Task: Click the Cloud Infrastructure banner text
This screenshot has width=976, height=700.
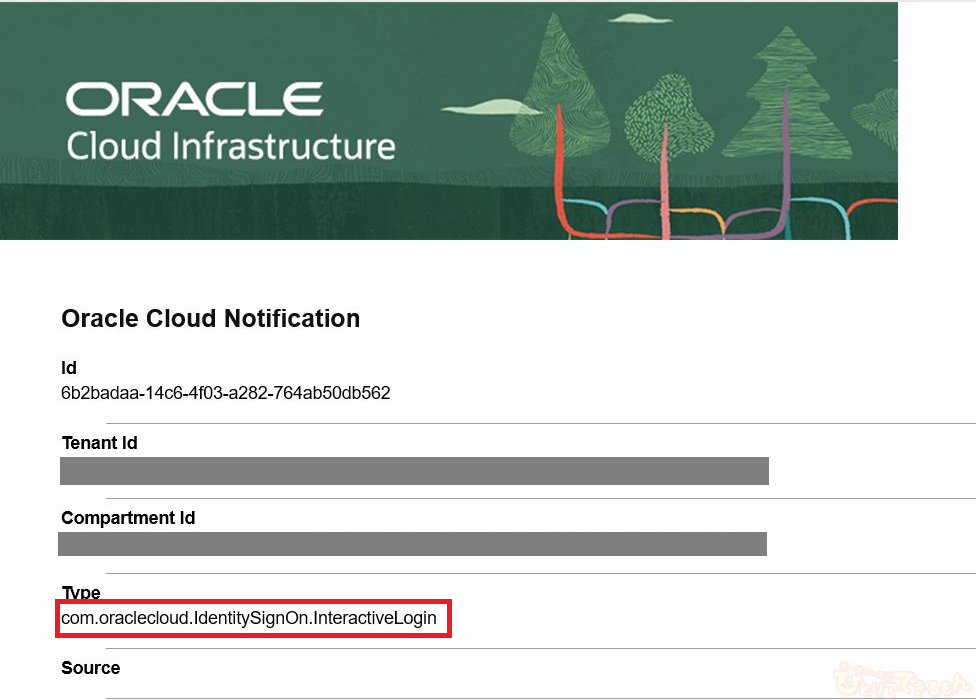Action: (x=230, y=146)
